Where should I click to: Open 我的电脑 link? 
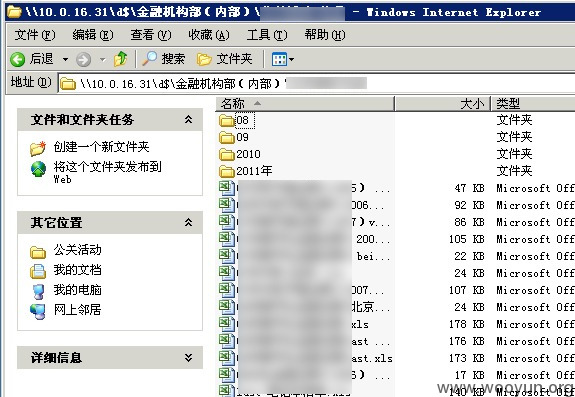[77, 290]
